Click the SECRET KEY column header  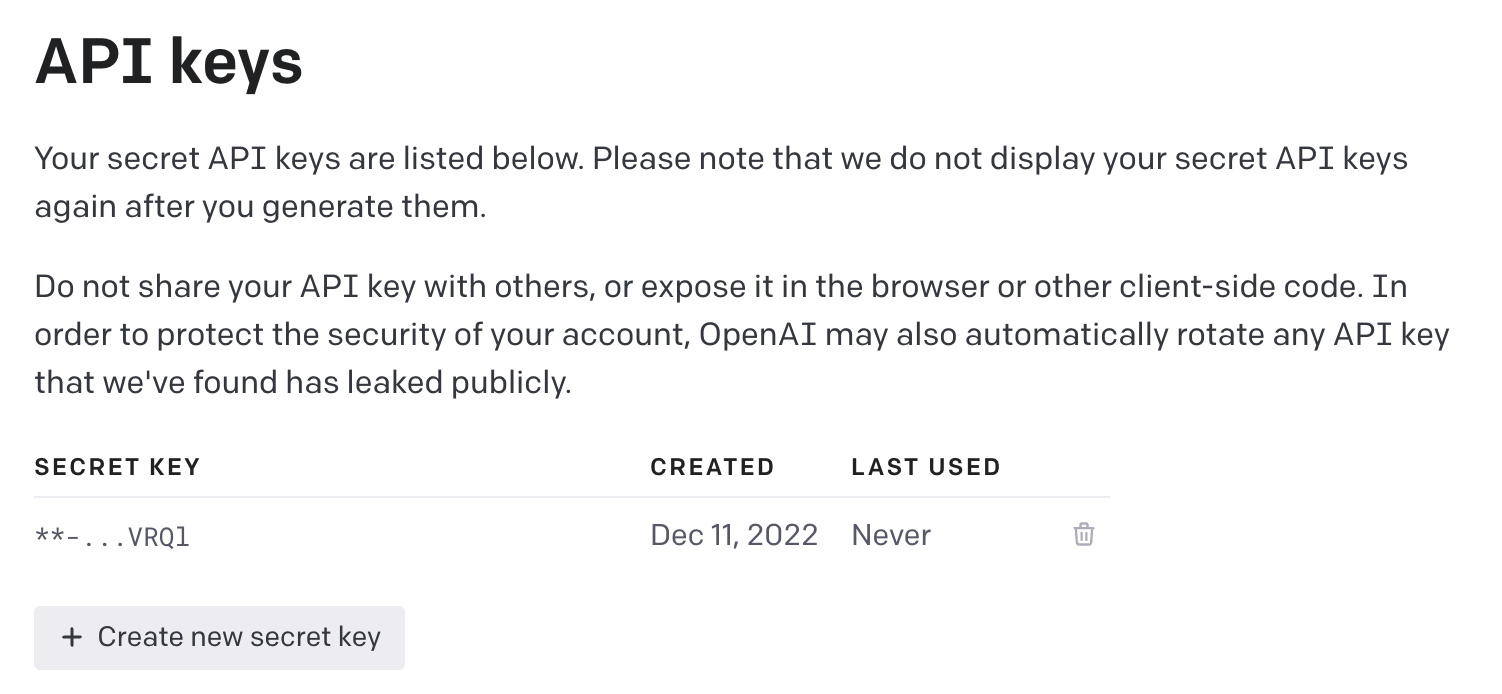click(117, 467)
